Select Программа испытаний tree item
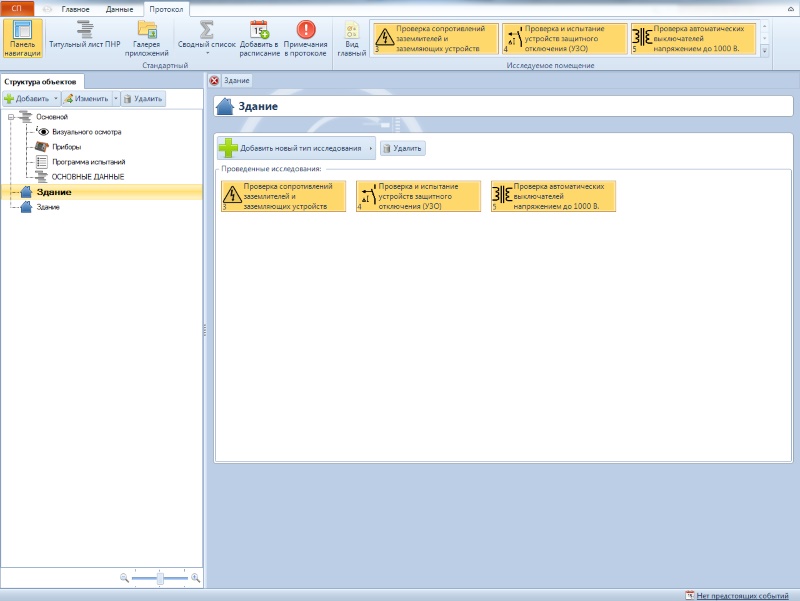 pos(88,162)
